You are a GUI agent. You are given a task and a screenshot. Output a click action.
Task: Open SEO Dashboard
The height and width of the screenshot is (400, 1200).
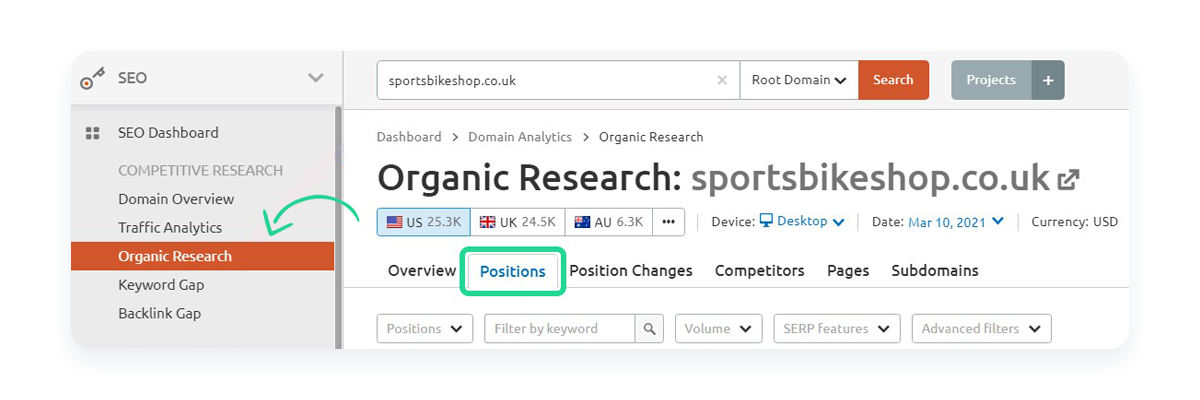pos(168,132)
